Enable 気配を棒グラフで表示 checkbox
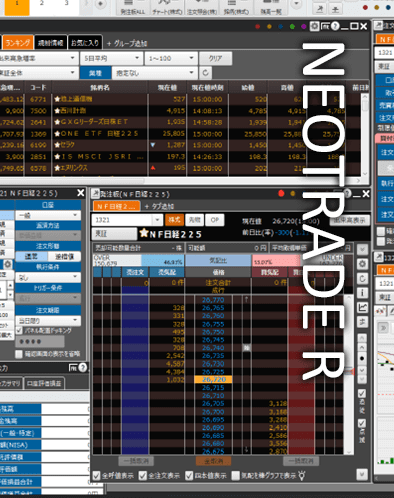 [x=236, y=476]
